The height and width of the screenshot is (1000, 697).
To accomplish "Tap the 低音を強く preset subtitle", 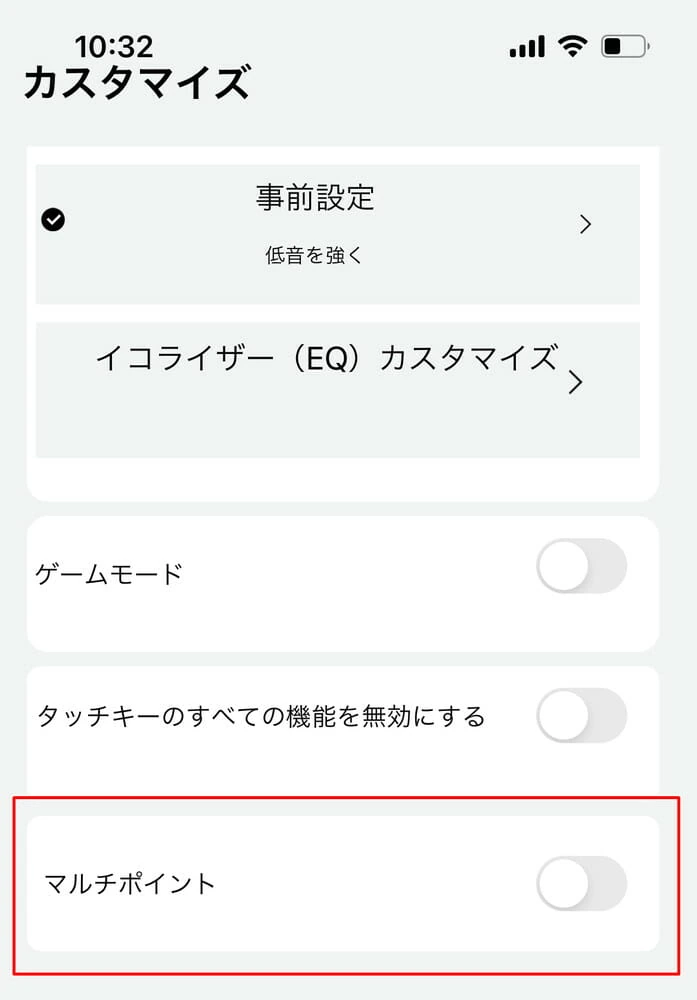I will 314,256.
